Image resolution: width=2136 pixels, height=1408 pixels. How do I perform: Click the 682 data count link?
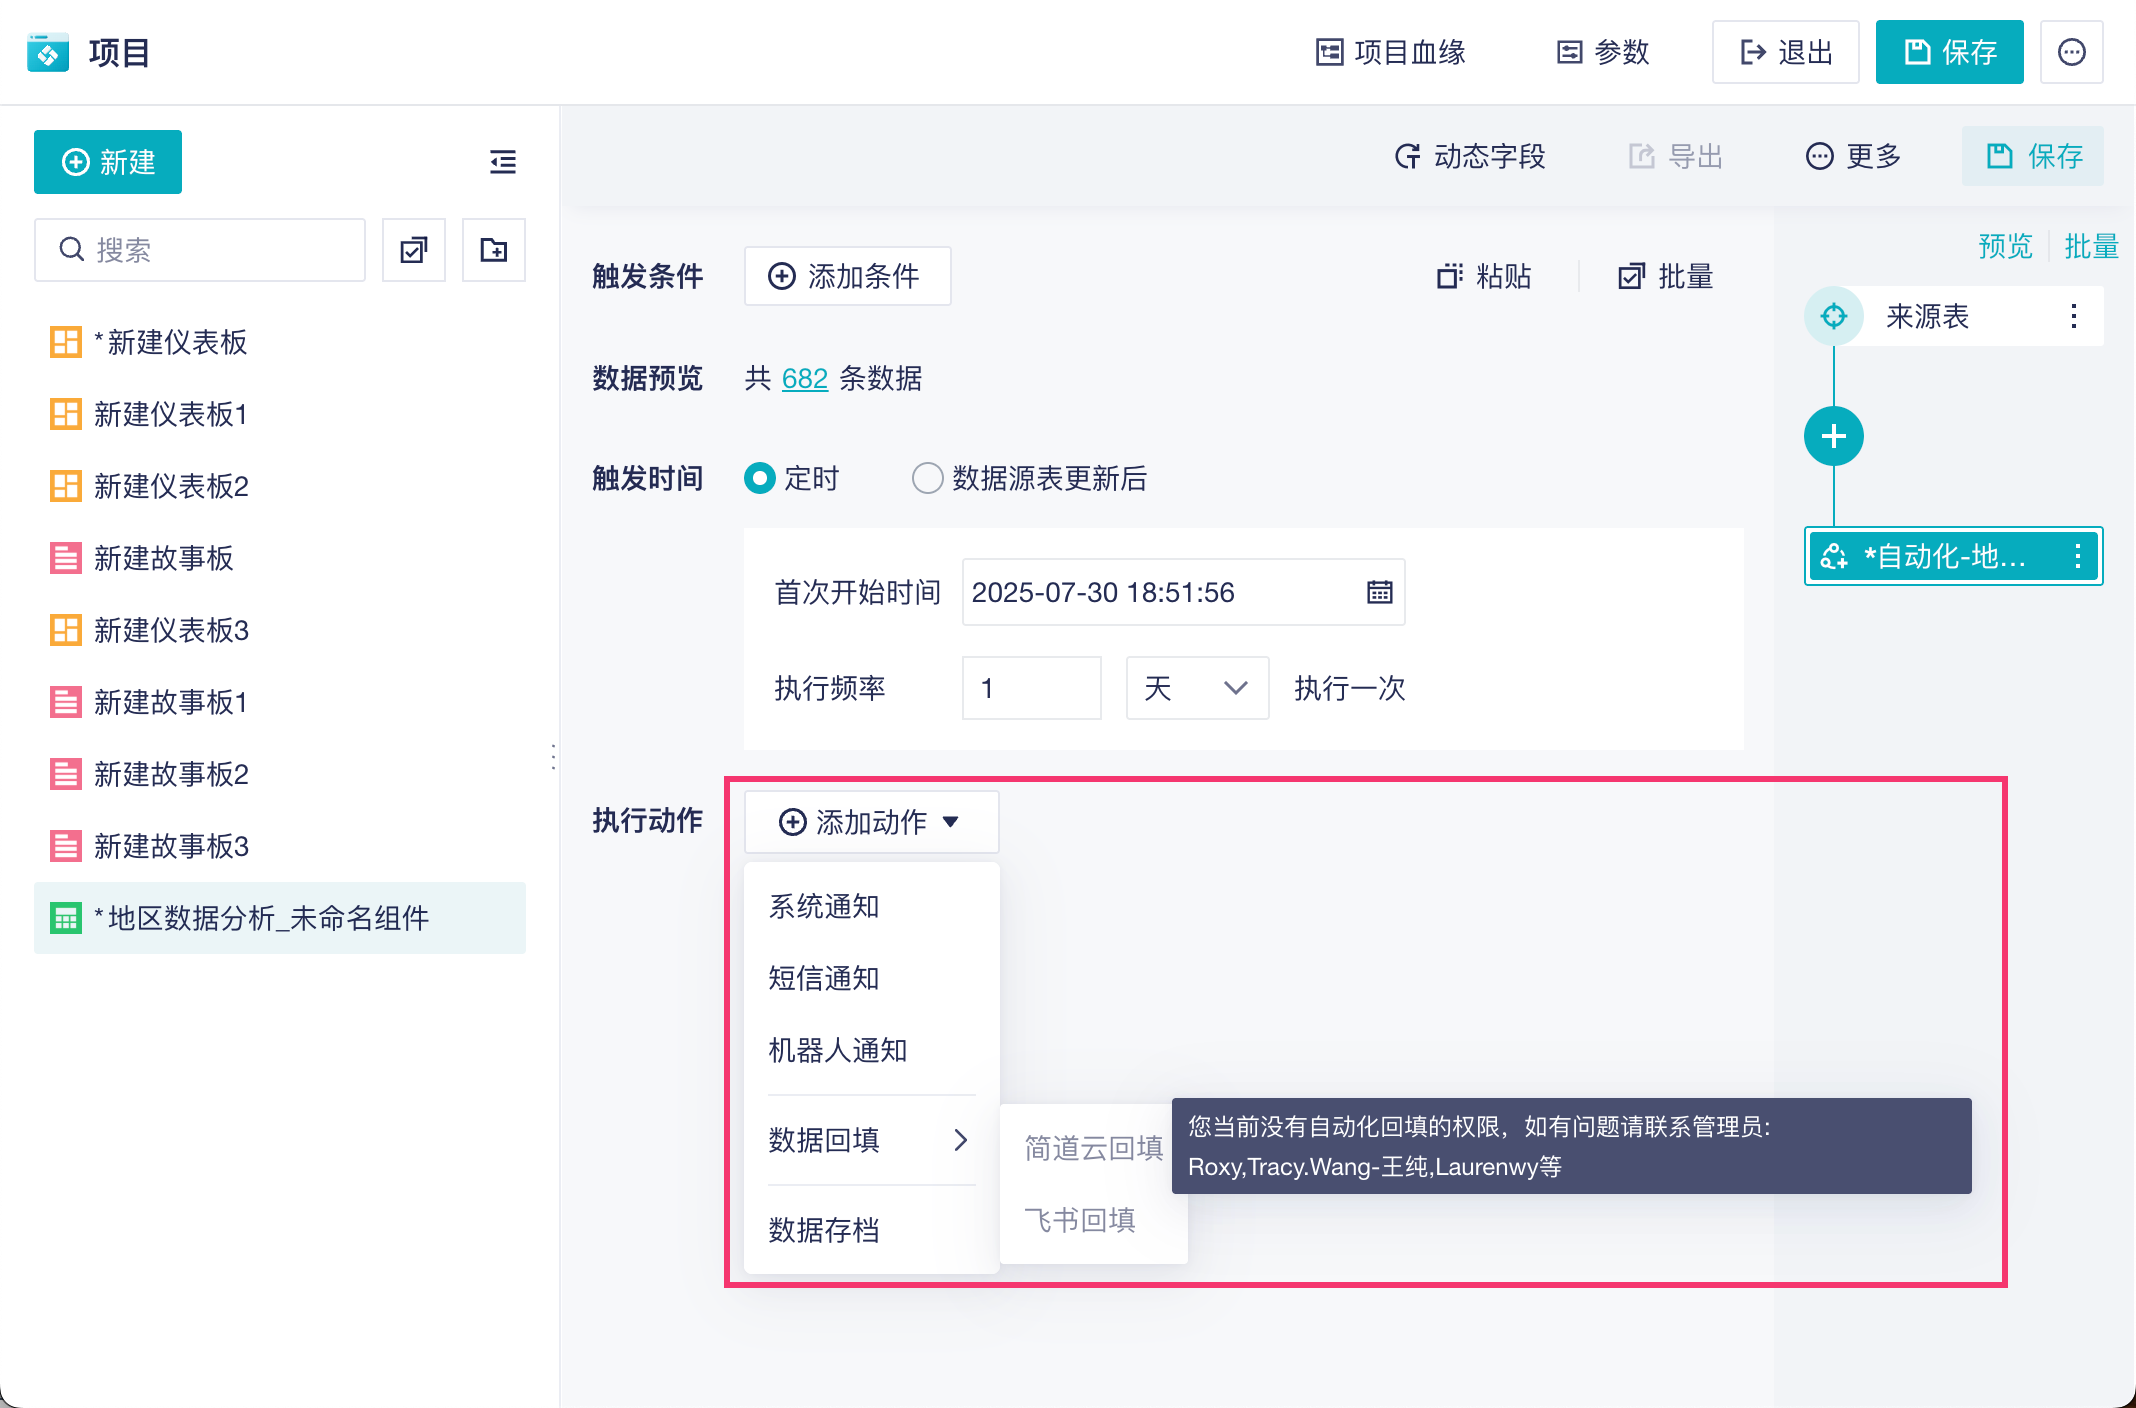click(804, 379)
